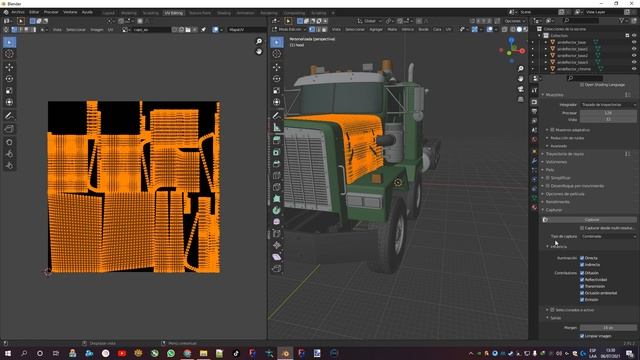Toggle camera view icon in 3D viewport
The height and width of the screenshot is (360, 640).
pyautogui.click(x=520, y=89)
